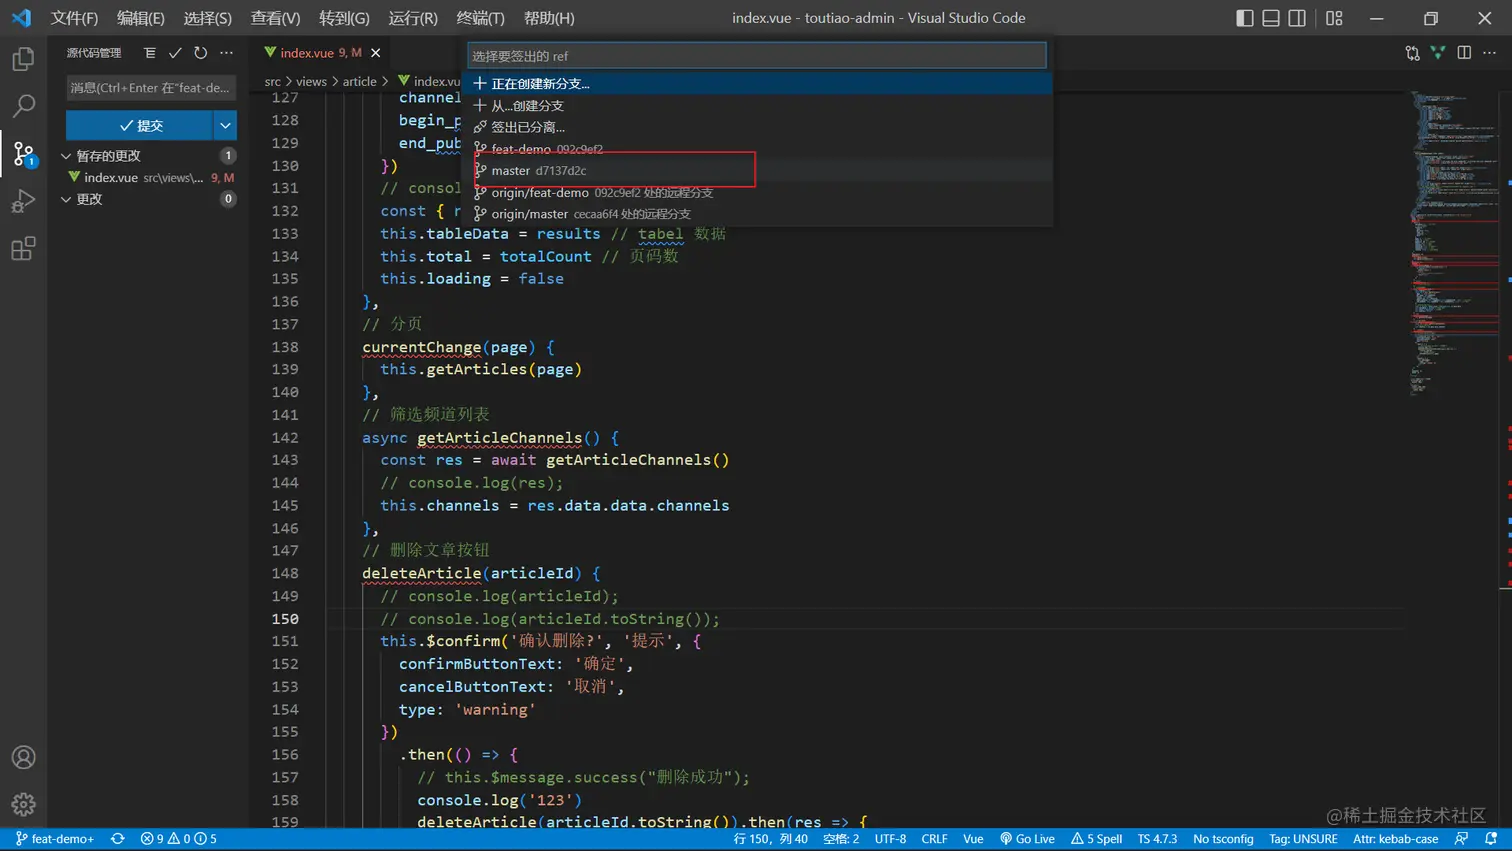This screenshot has width=1512, height=851.
Task: Click the 提交 commit button
Action: [x=140, y=125]
